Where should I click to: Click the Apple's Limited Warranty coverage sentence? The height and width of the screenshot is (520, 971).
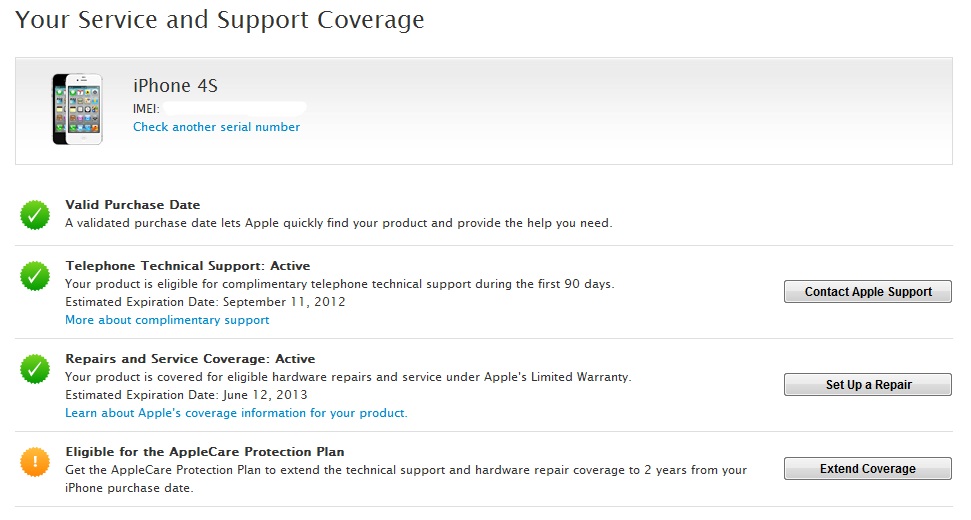(348, 377)
